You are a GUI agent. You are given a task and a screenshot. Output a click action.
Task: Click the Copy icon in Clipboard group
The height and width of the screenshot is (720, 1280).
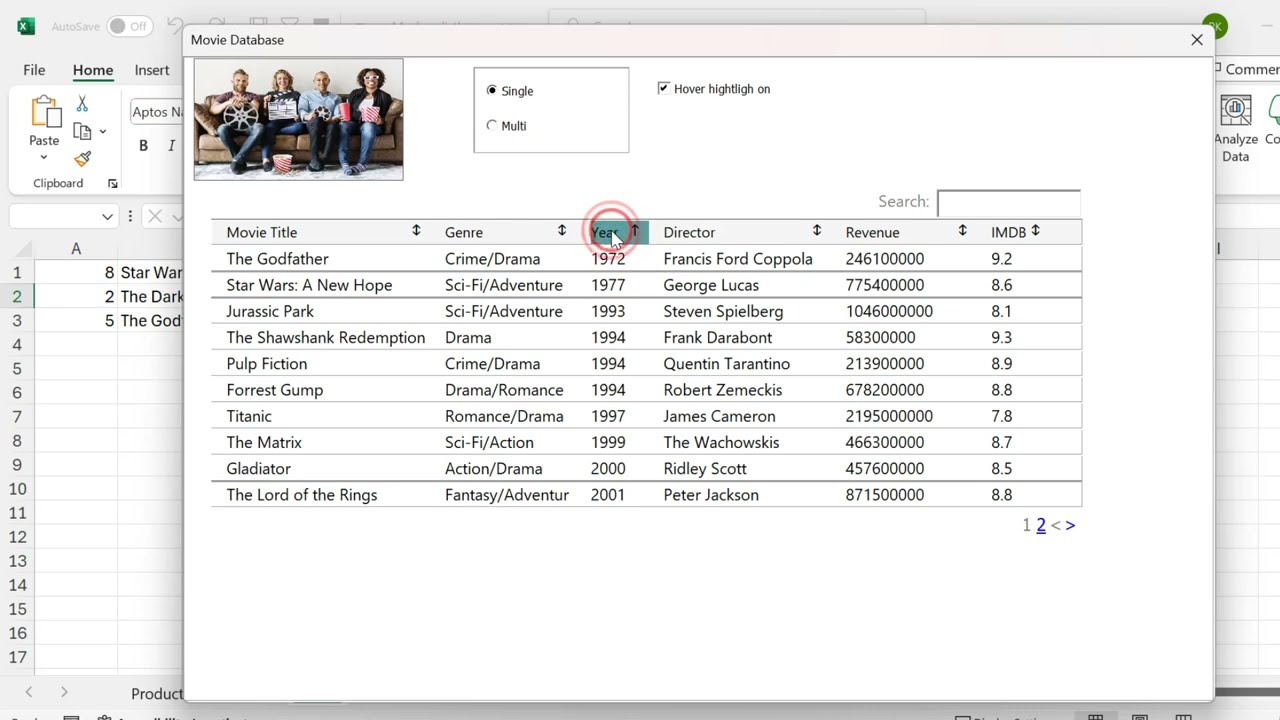pos(82,131)
